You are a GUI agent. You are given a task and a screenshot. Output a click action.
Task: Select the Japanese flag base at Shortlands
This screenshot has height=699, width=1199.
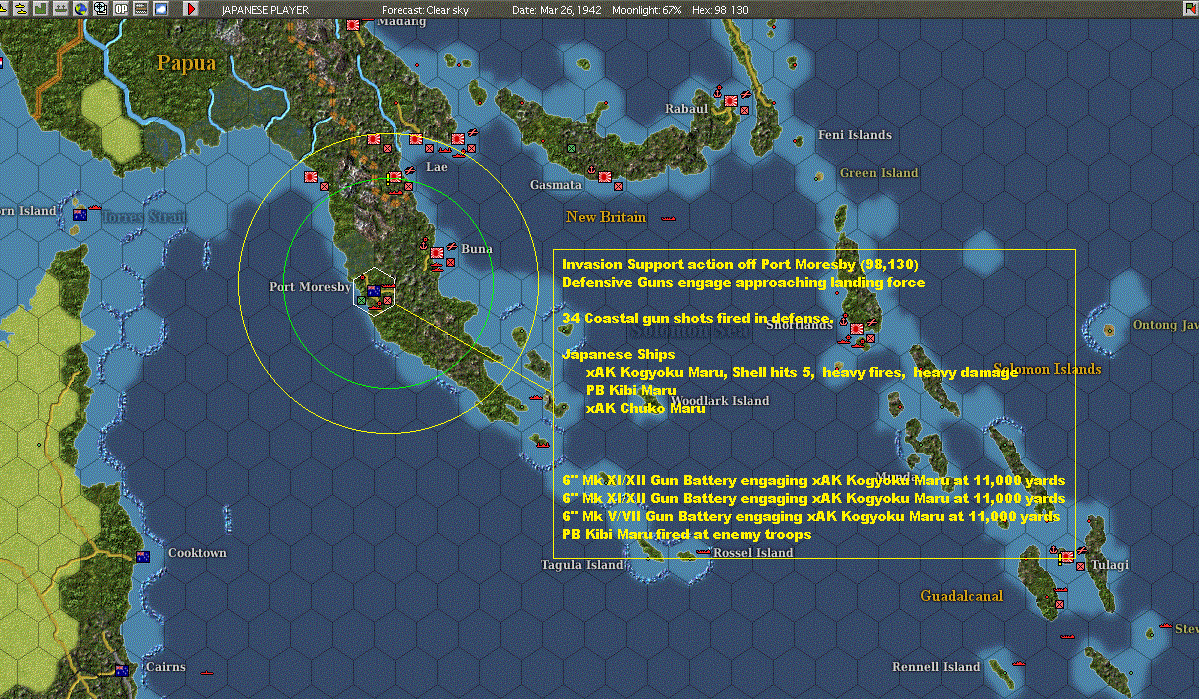[x=857, y=329]
